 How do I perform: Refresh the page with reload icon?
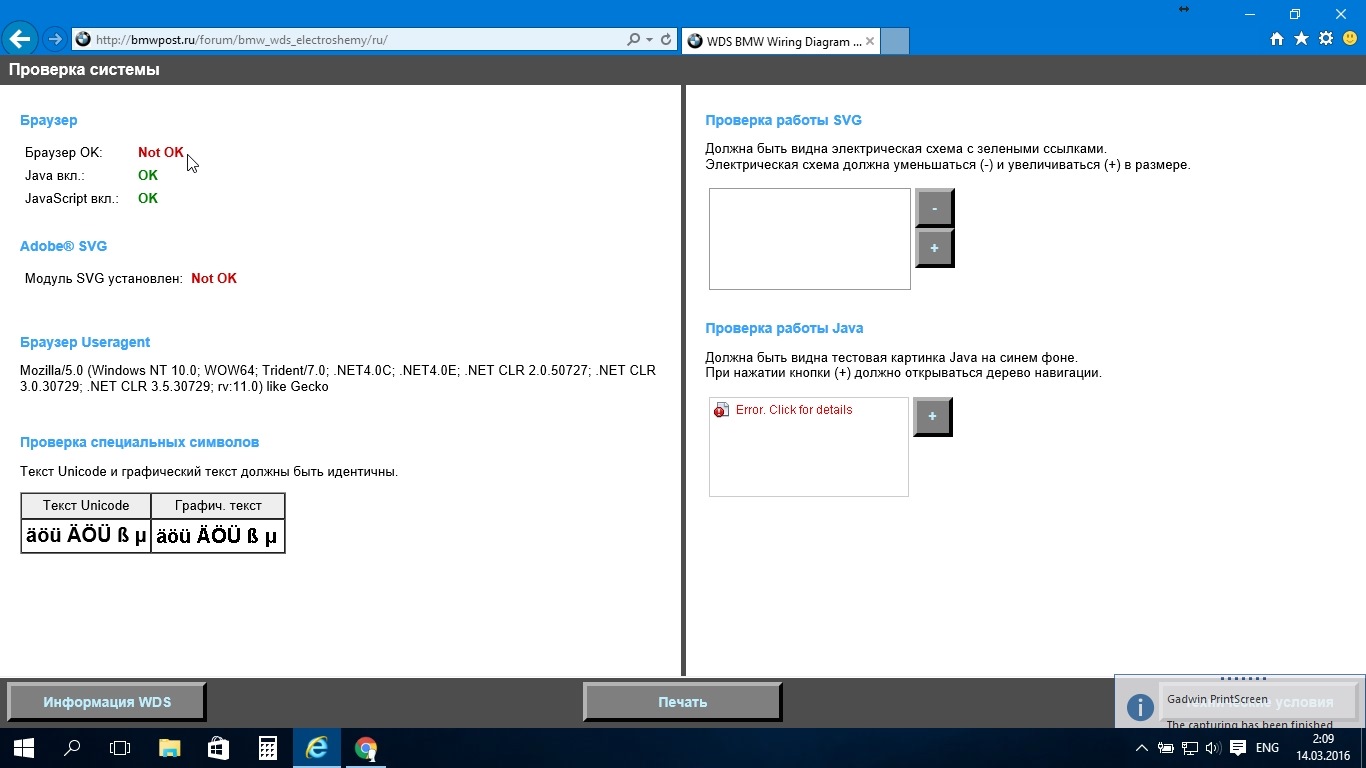coord(666,40)
